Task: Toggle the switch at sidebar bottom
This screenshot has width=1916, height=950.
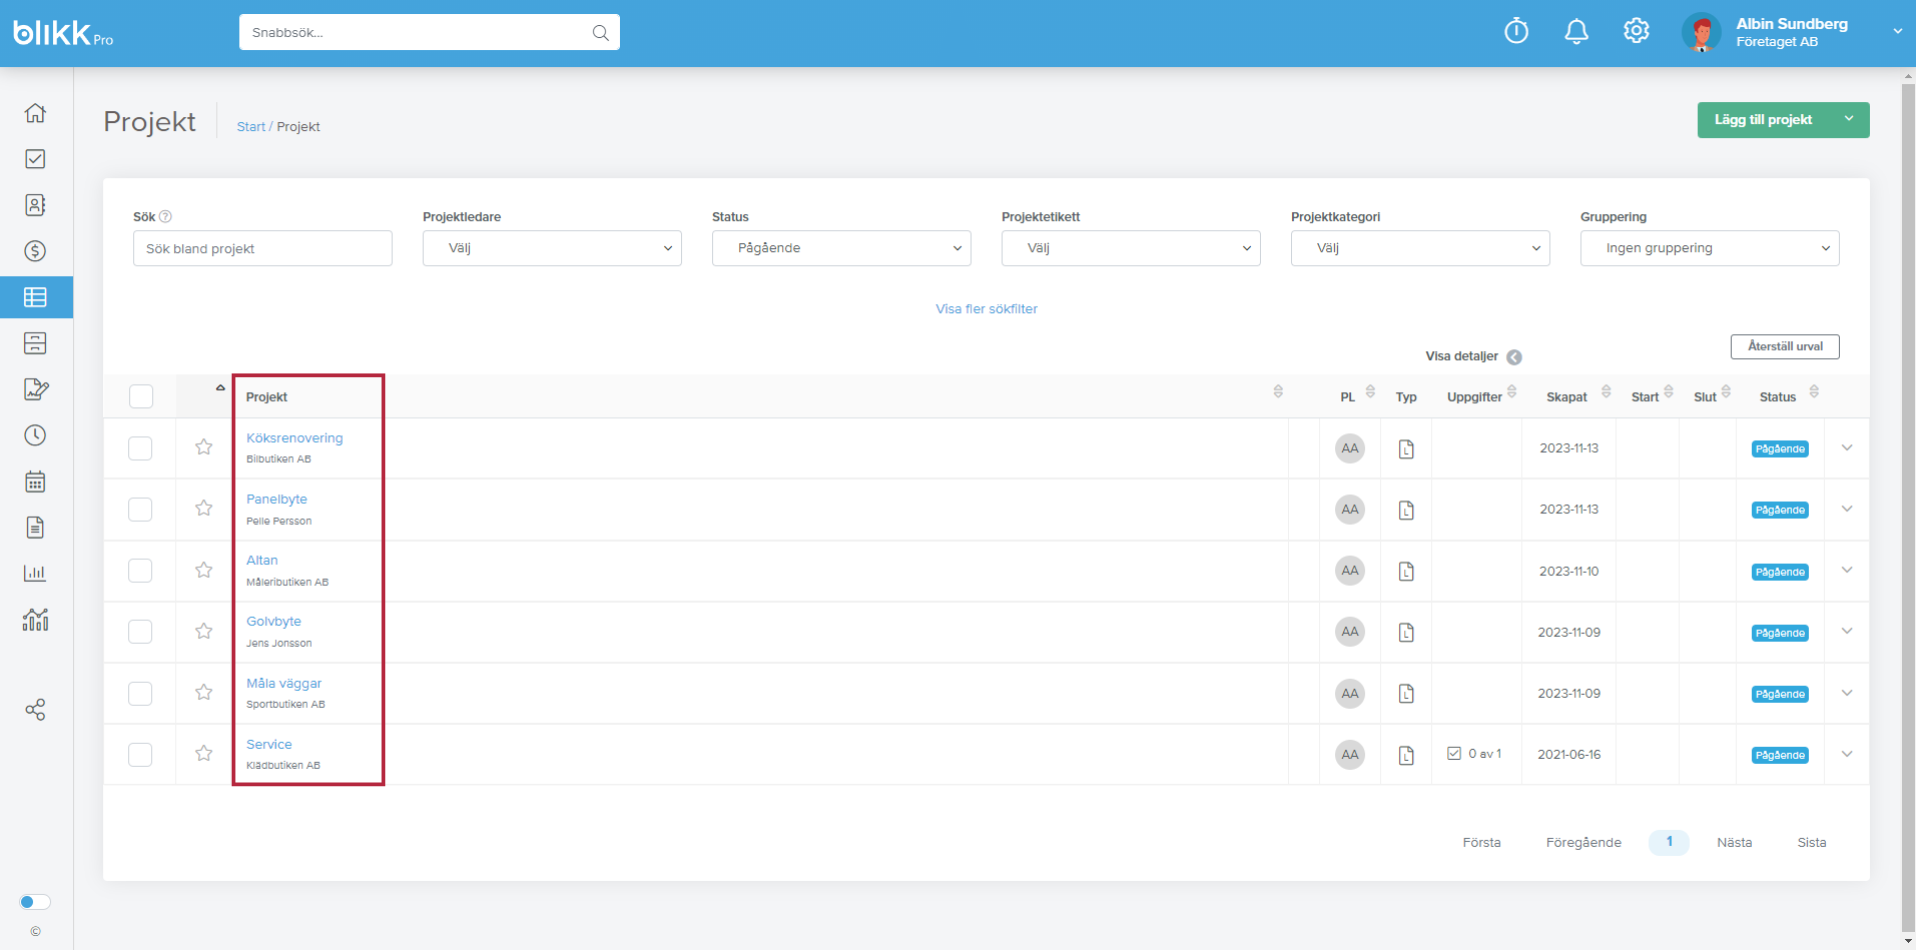Action: click(x=35, y=902)
